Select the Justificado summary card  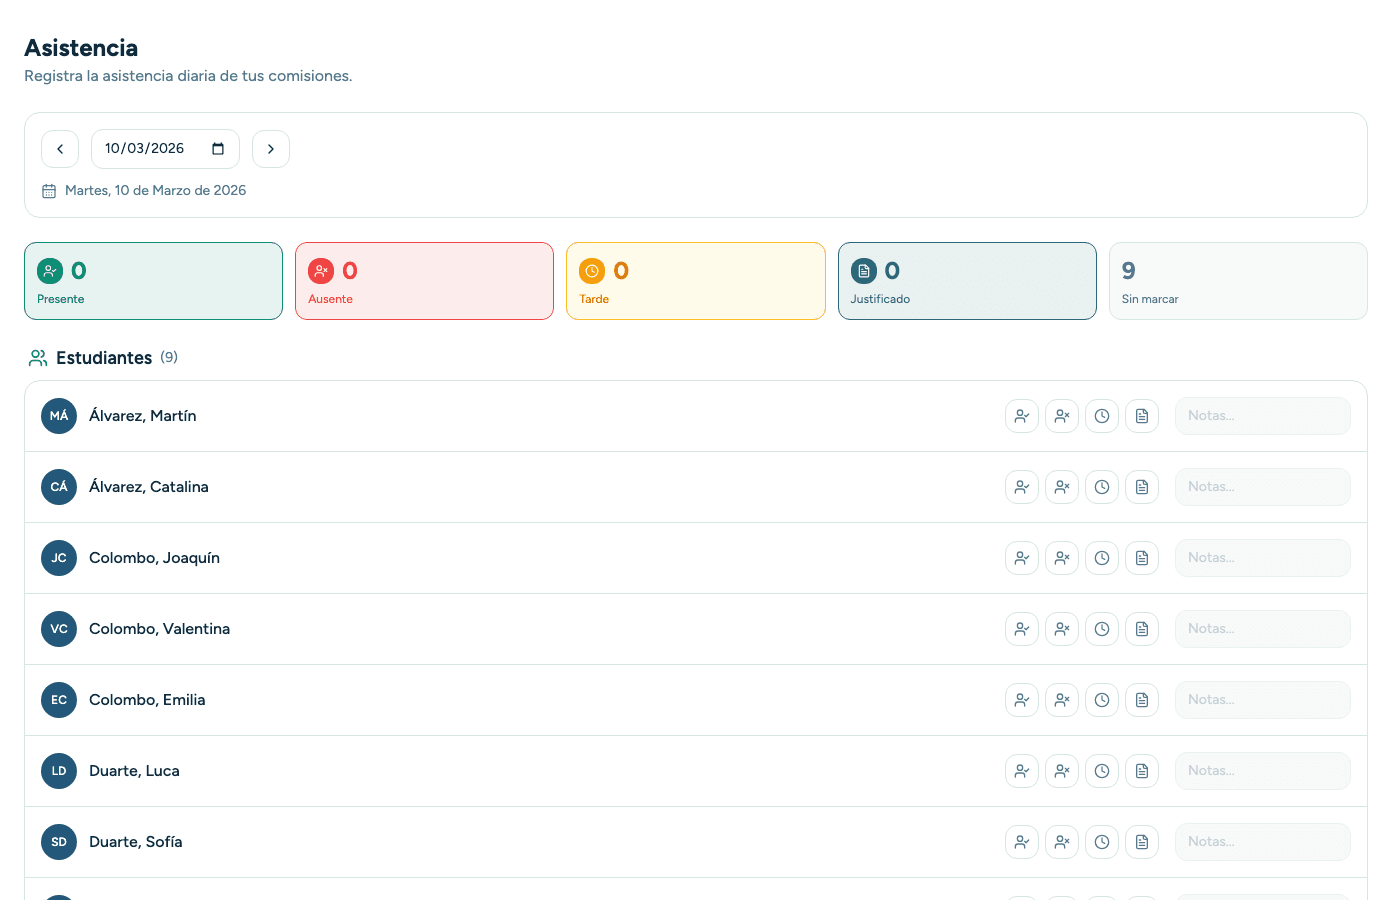(x=967, y=281)
